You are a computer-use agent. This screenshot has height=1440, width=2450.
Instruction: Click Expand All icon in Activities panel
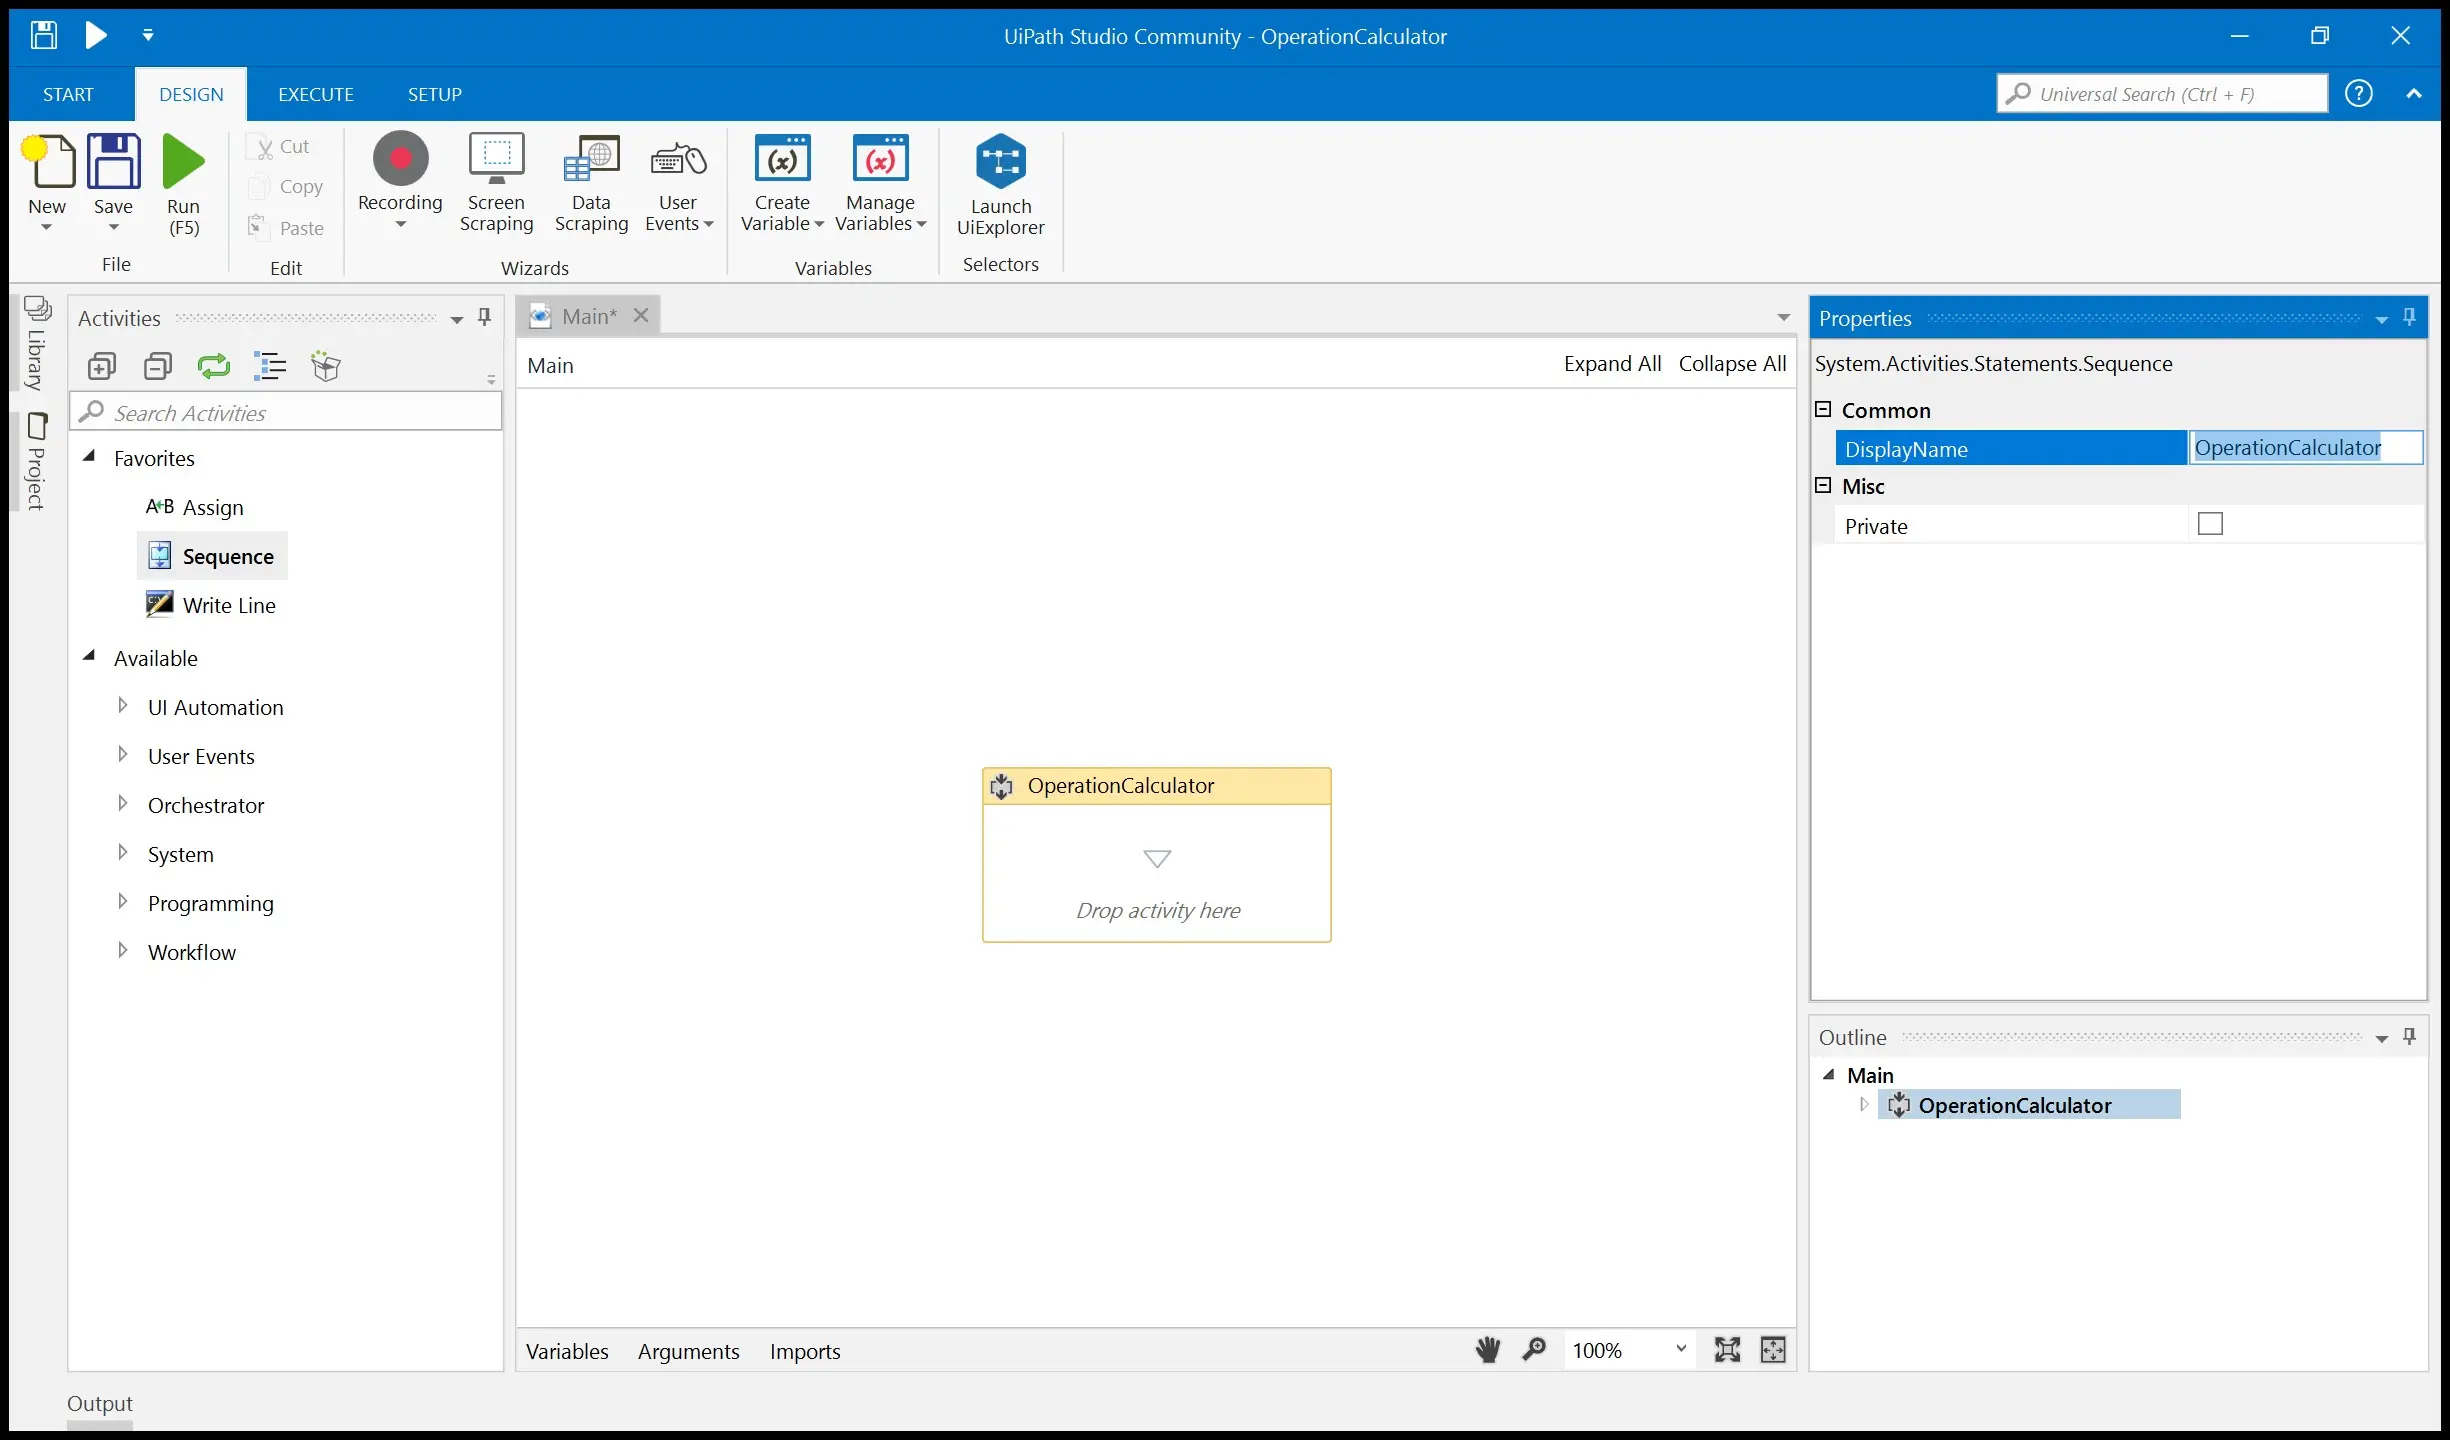point(102,366)
